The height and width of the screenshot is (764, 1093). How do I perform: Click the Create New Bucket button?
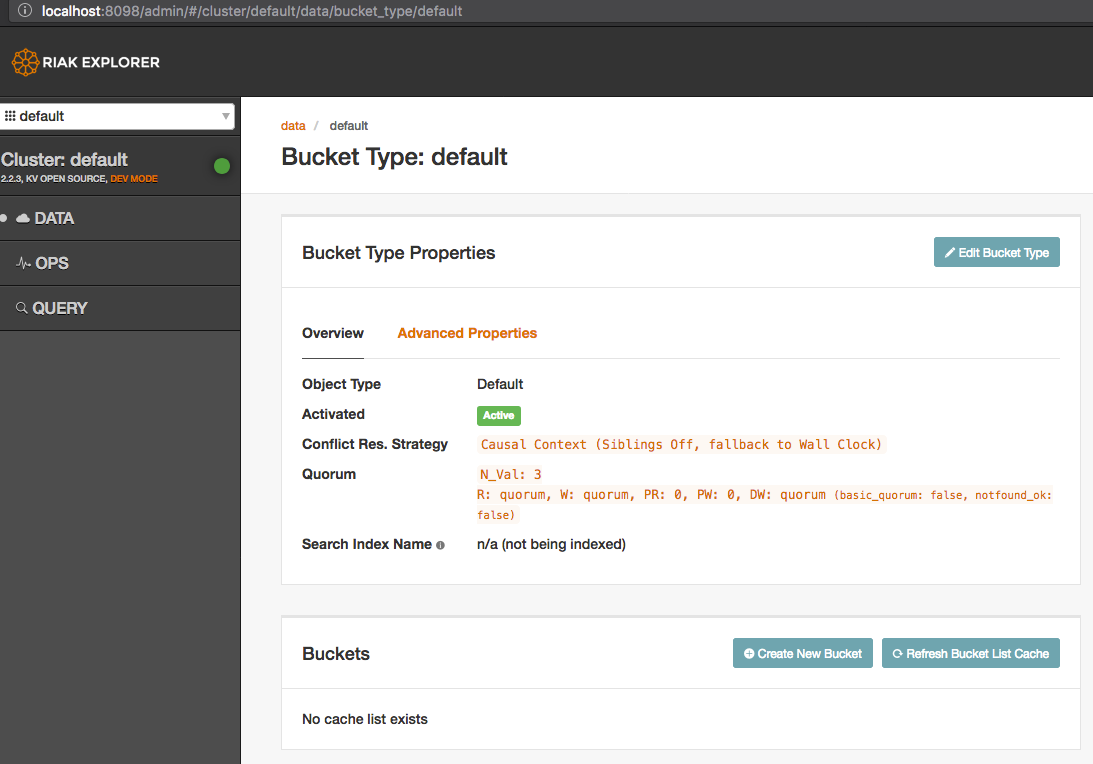click(x=802, y=653)
